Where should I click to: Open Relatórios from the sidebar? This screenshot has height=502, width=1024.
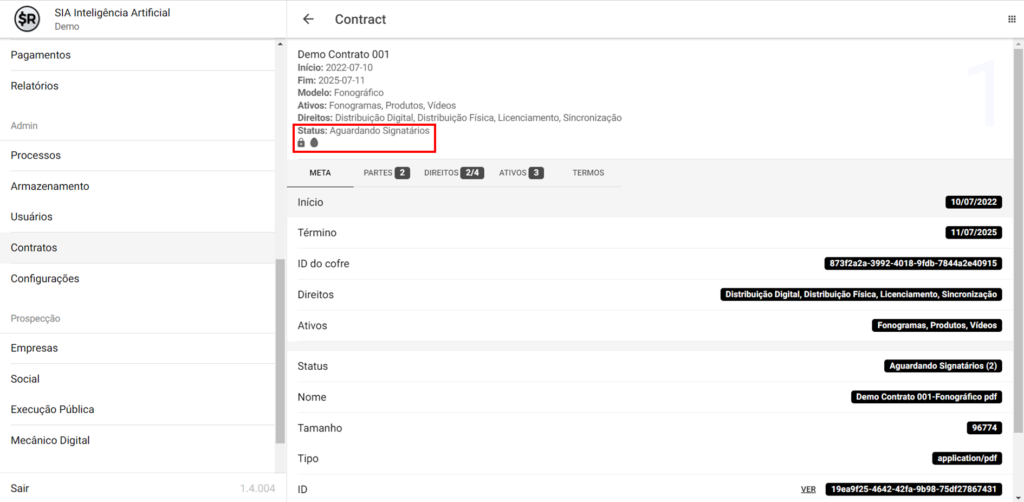coord(34,86)
